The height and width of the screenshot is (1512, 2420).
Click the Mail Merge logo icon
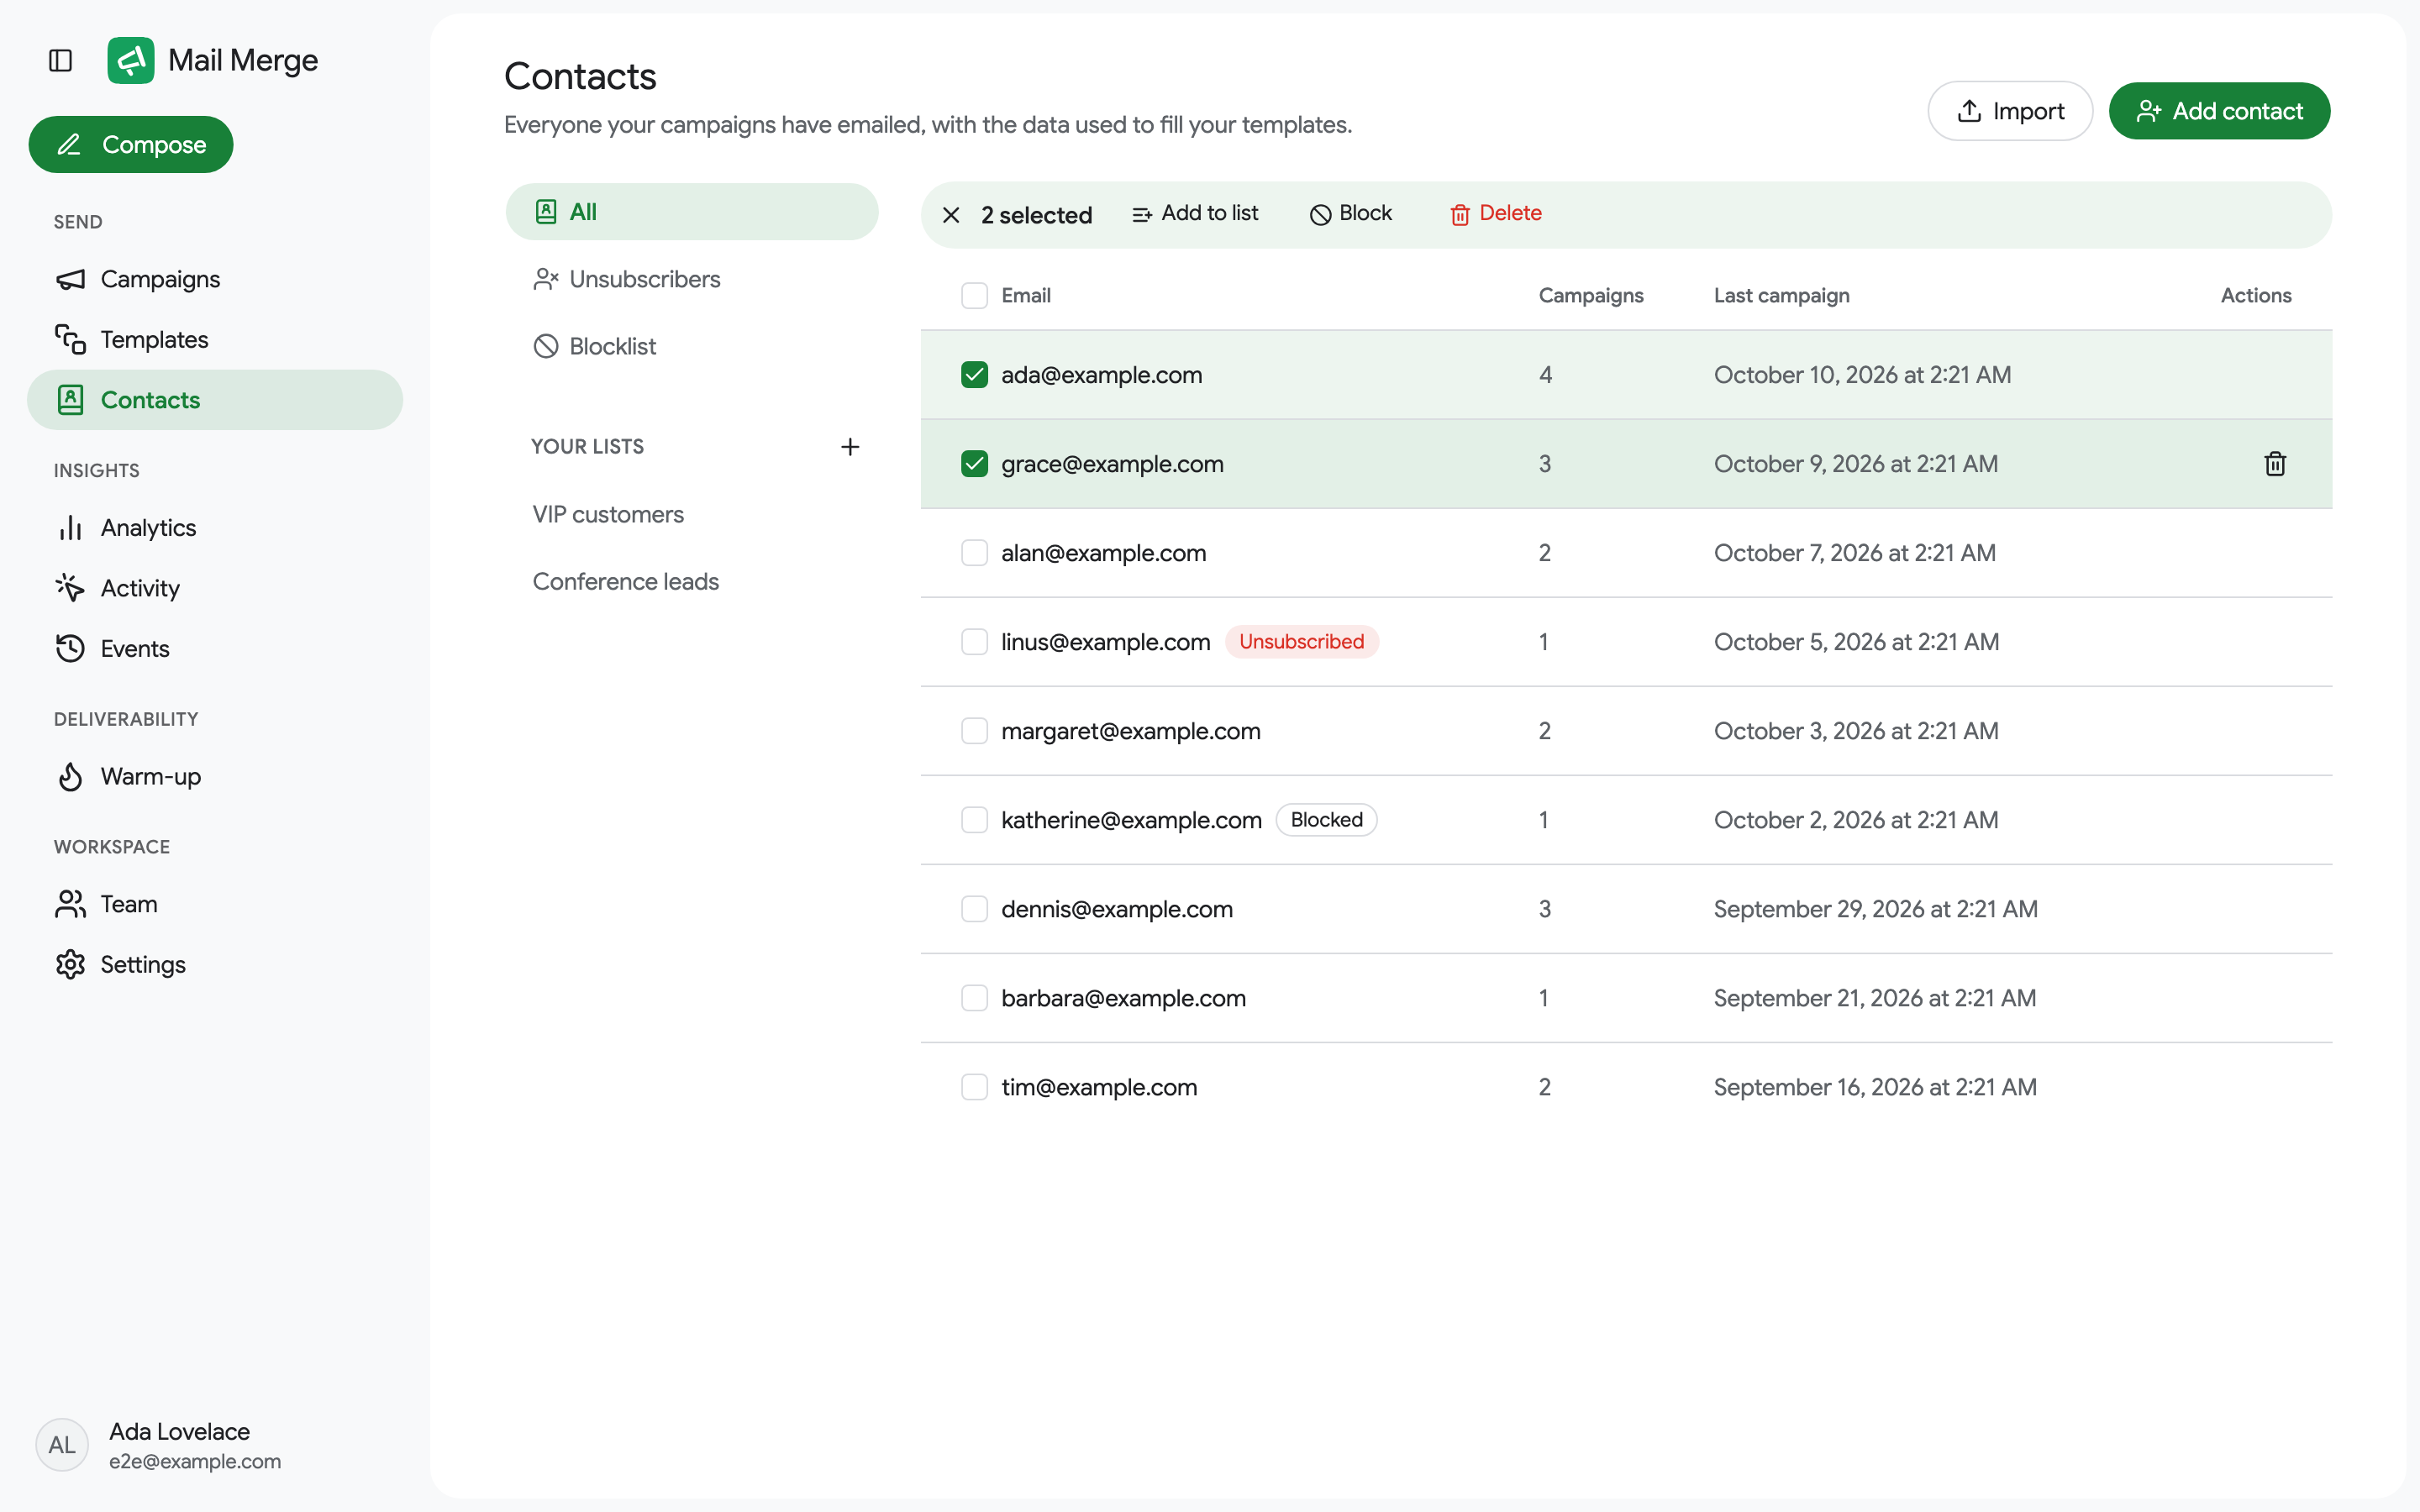pos(131,60)
